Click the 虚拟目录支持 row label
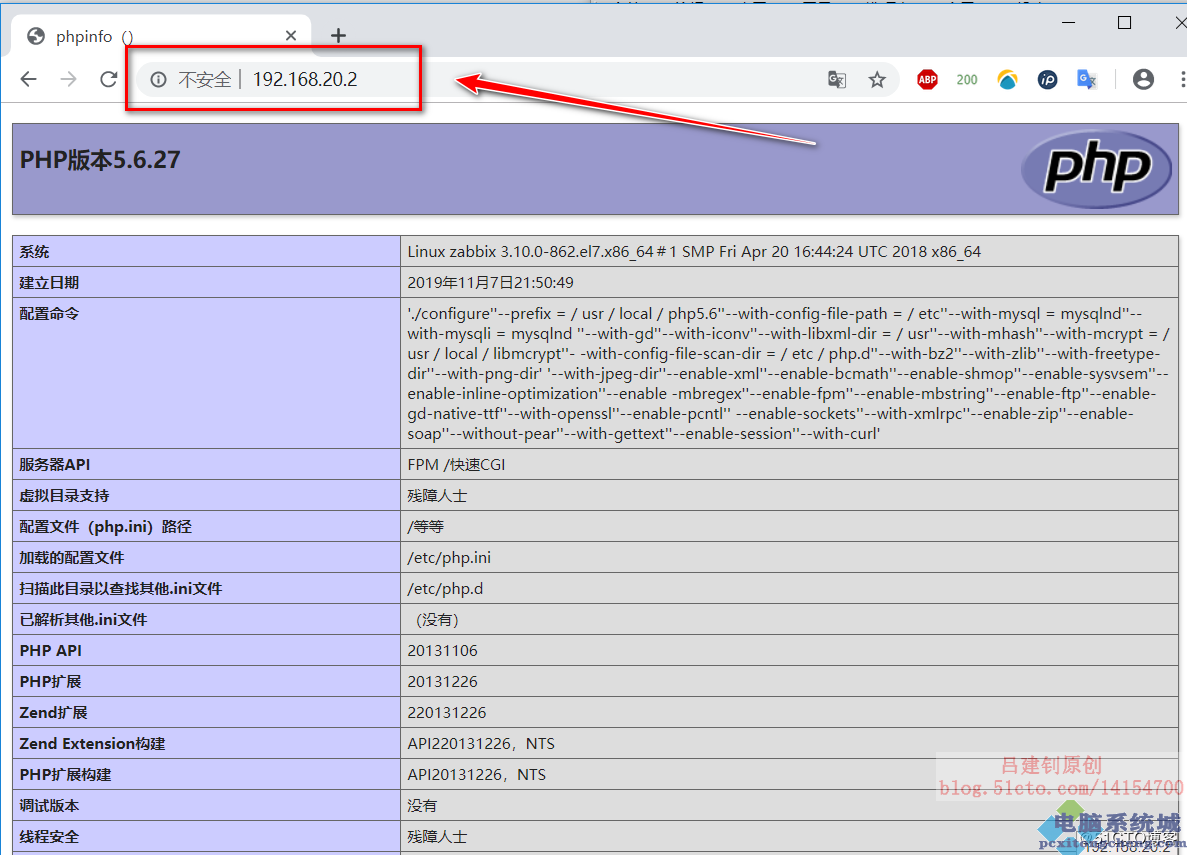The height and width of the screenshot is (855, 1187). (x=64, y=495)
